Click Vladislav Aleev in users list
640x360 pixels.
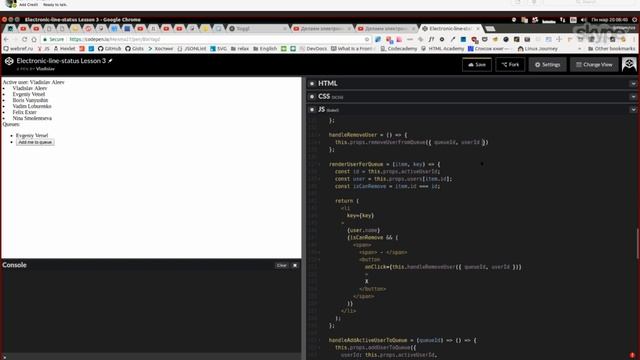(x=30, y=88)
